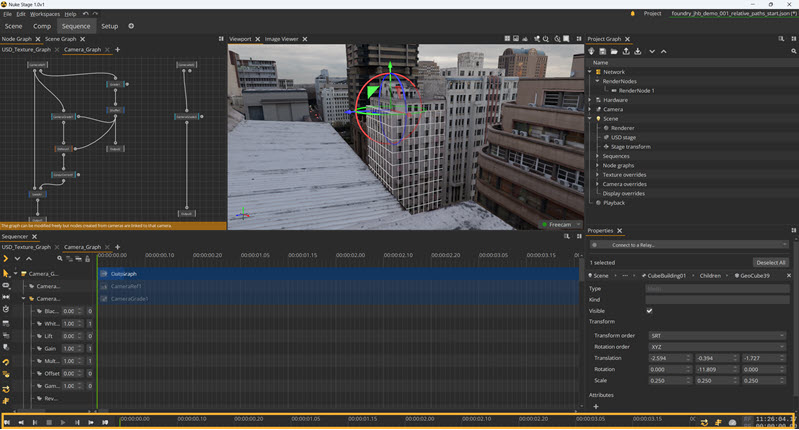This screenshot has height=430, width=799.
Task: Open the Transform order dropdown
Action: coord(718,335)
